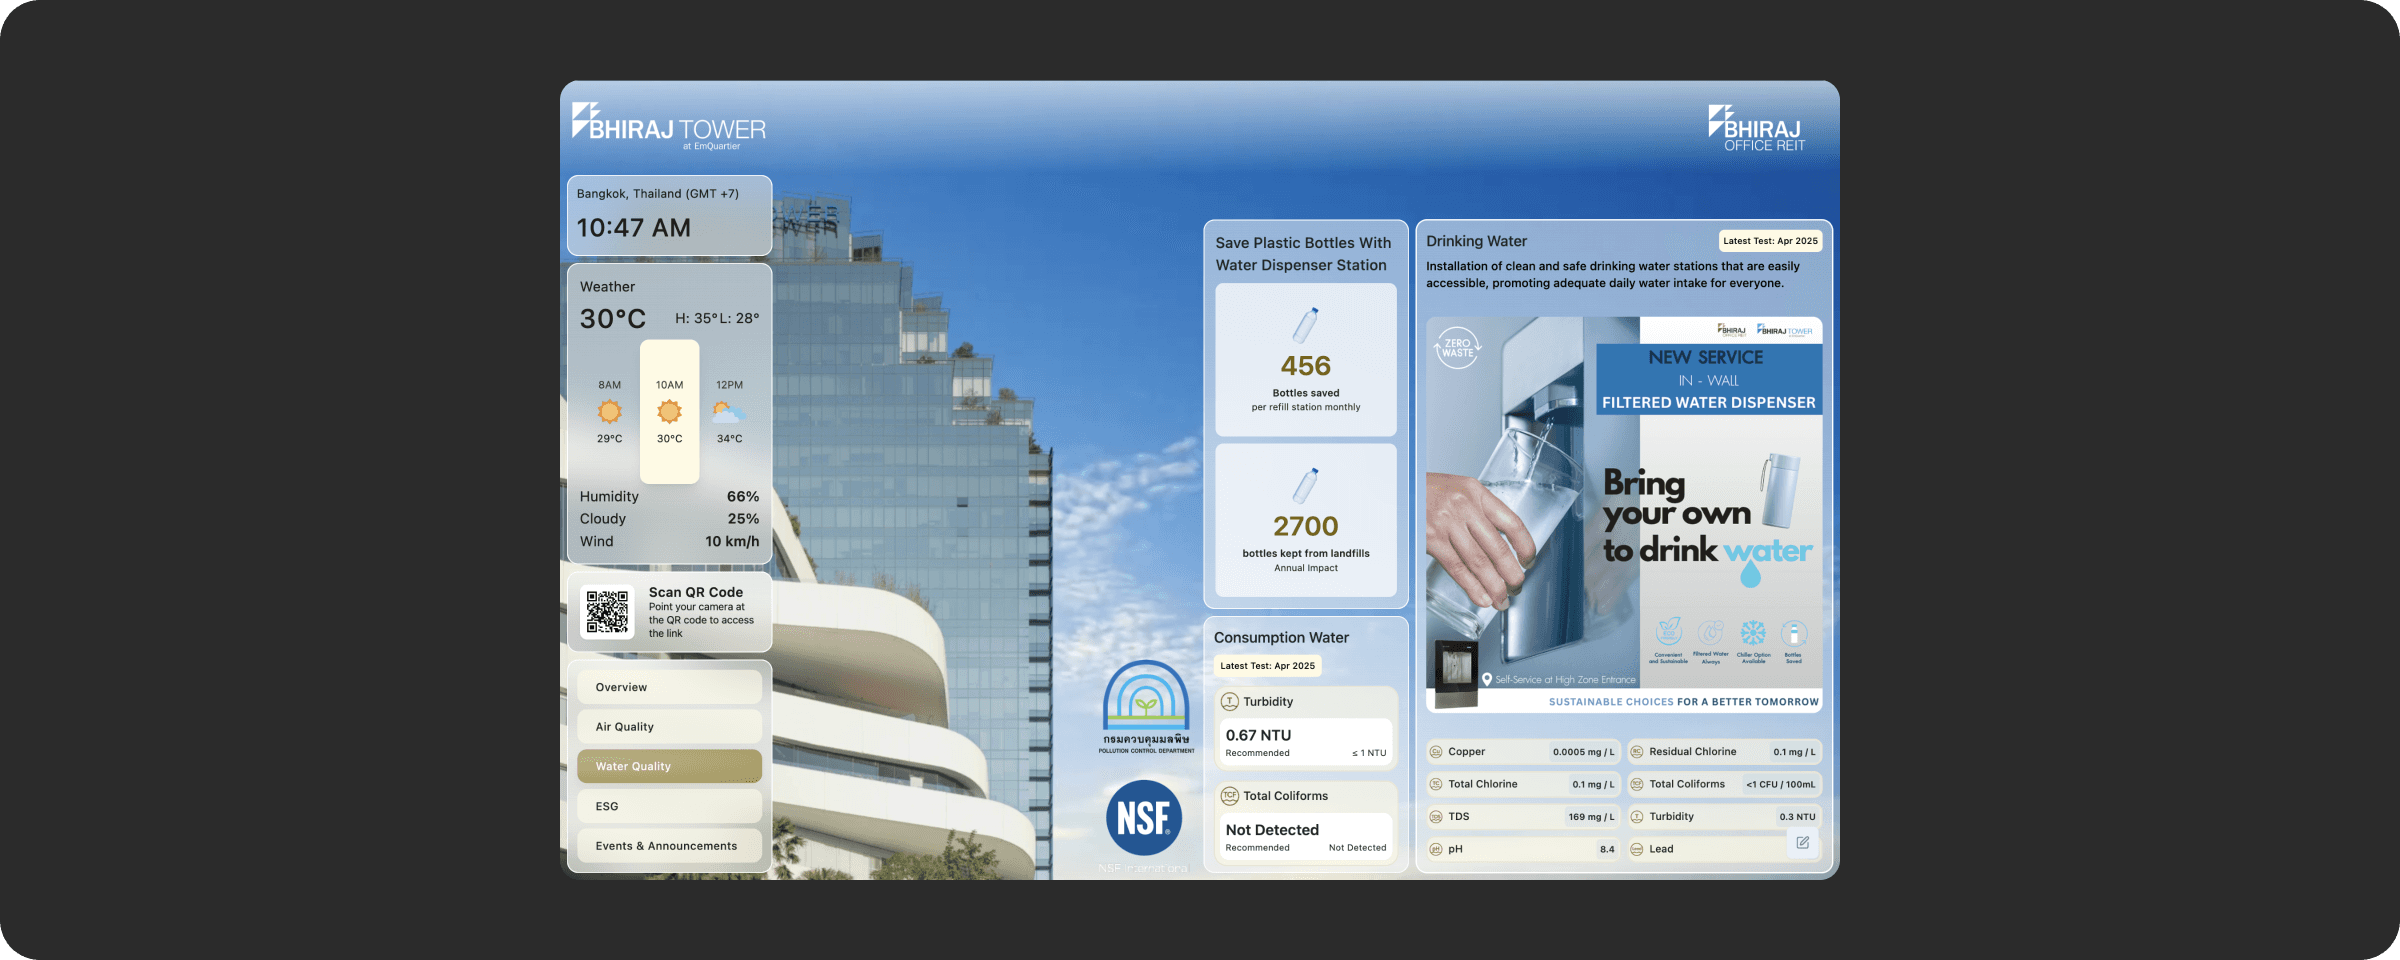Click the Residual Chlorine RC icon
Image resolution: width=2400 pixels, height=960 pixels.
point(1637,752)
